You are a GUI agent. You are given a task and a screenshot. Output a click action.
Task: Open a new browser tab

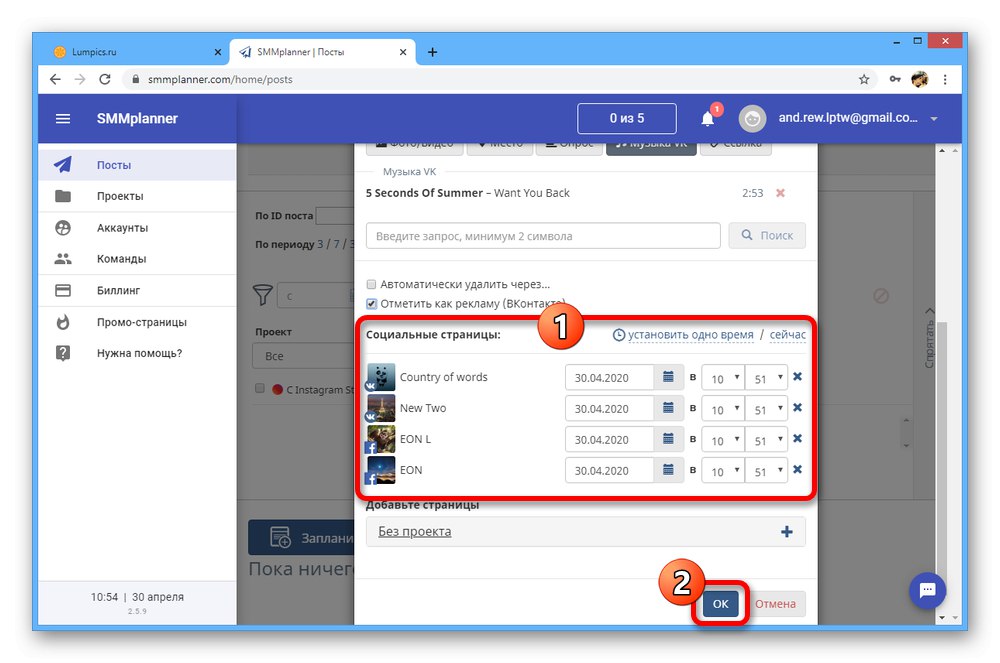[x=432, y=52]
